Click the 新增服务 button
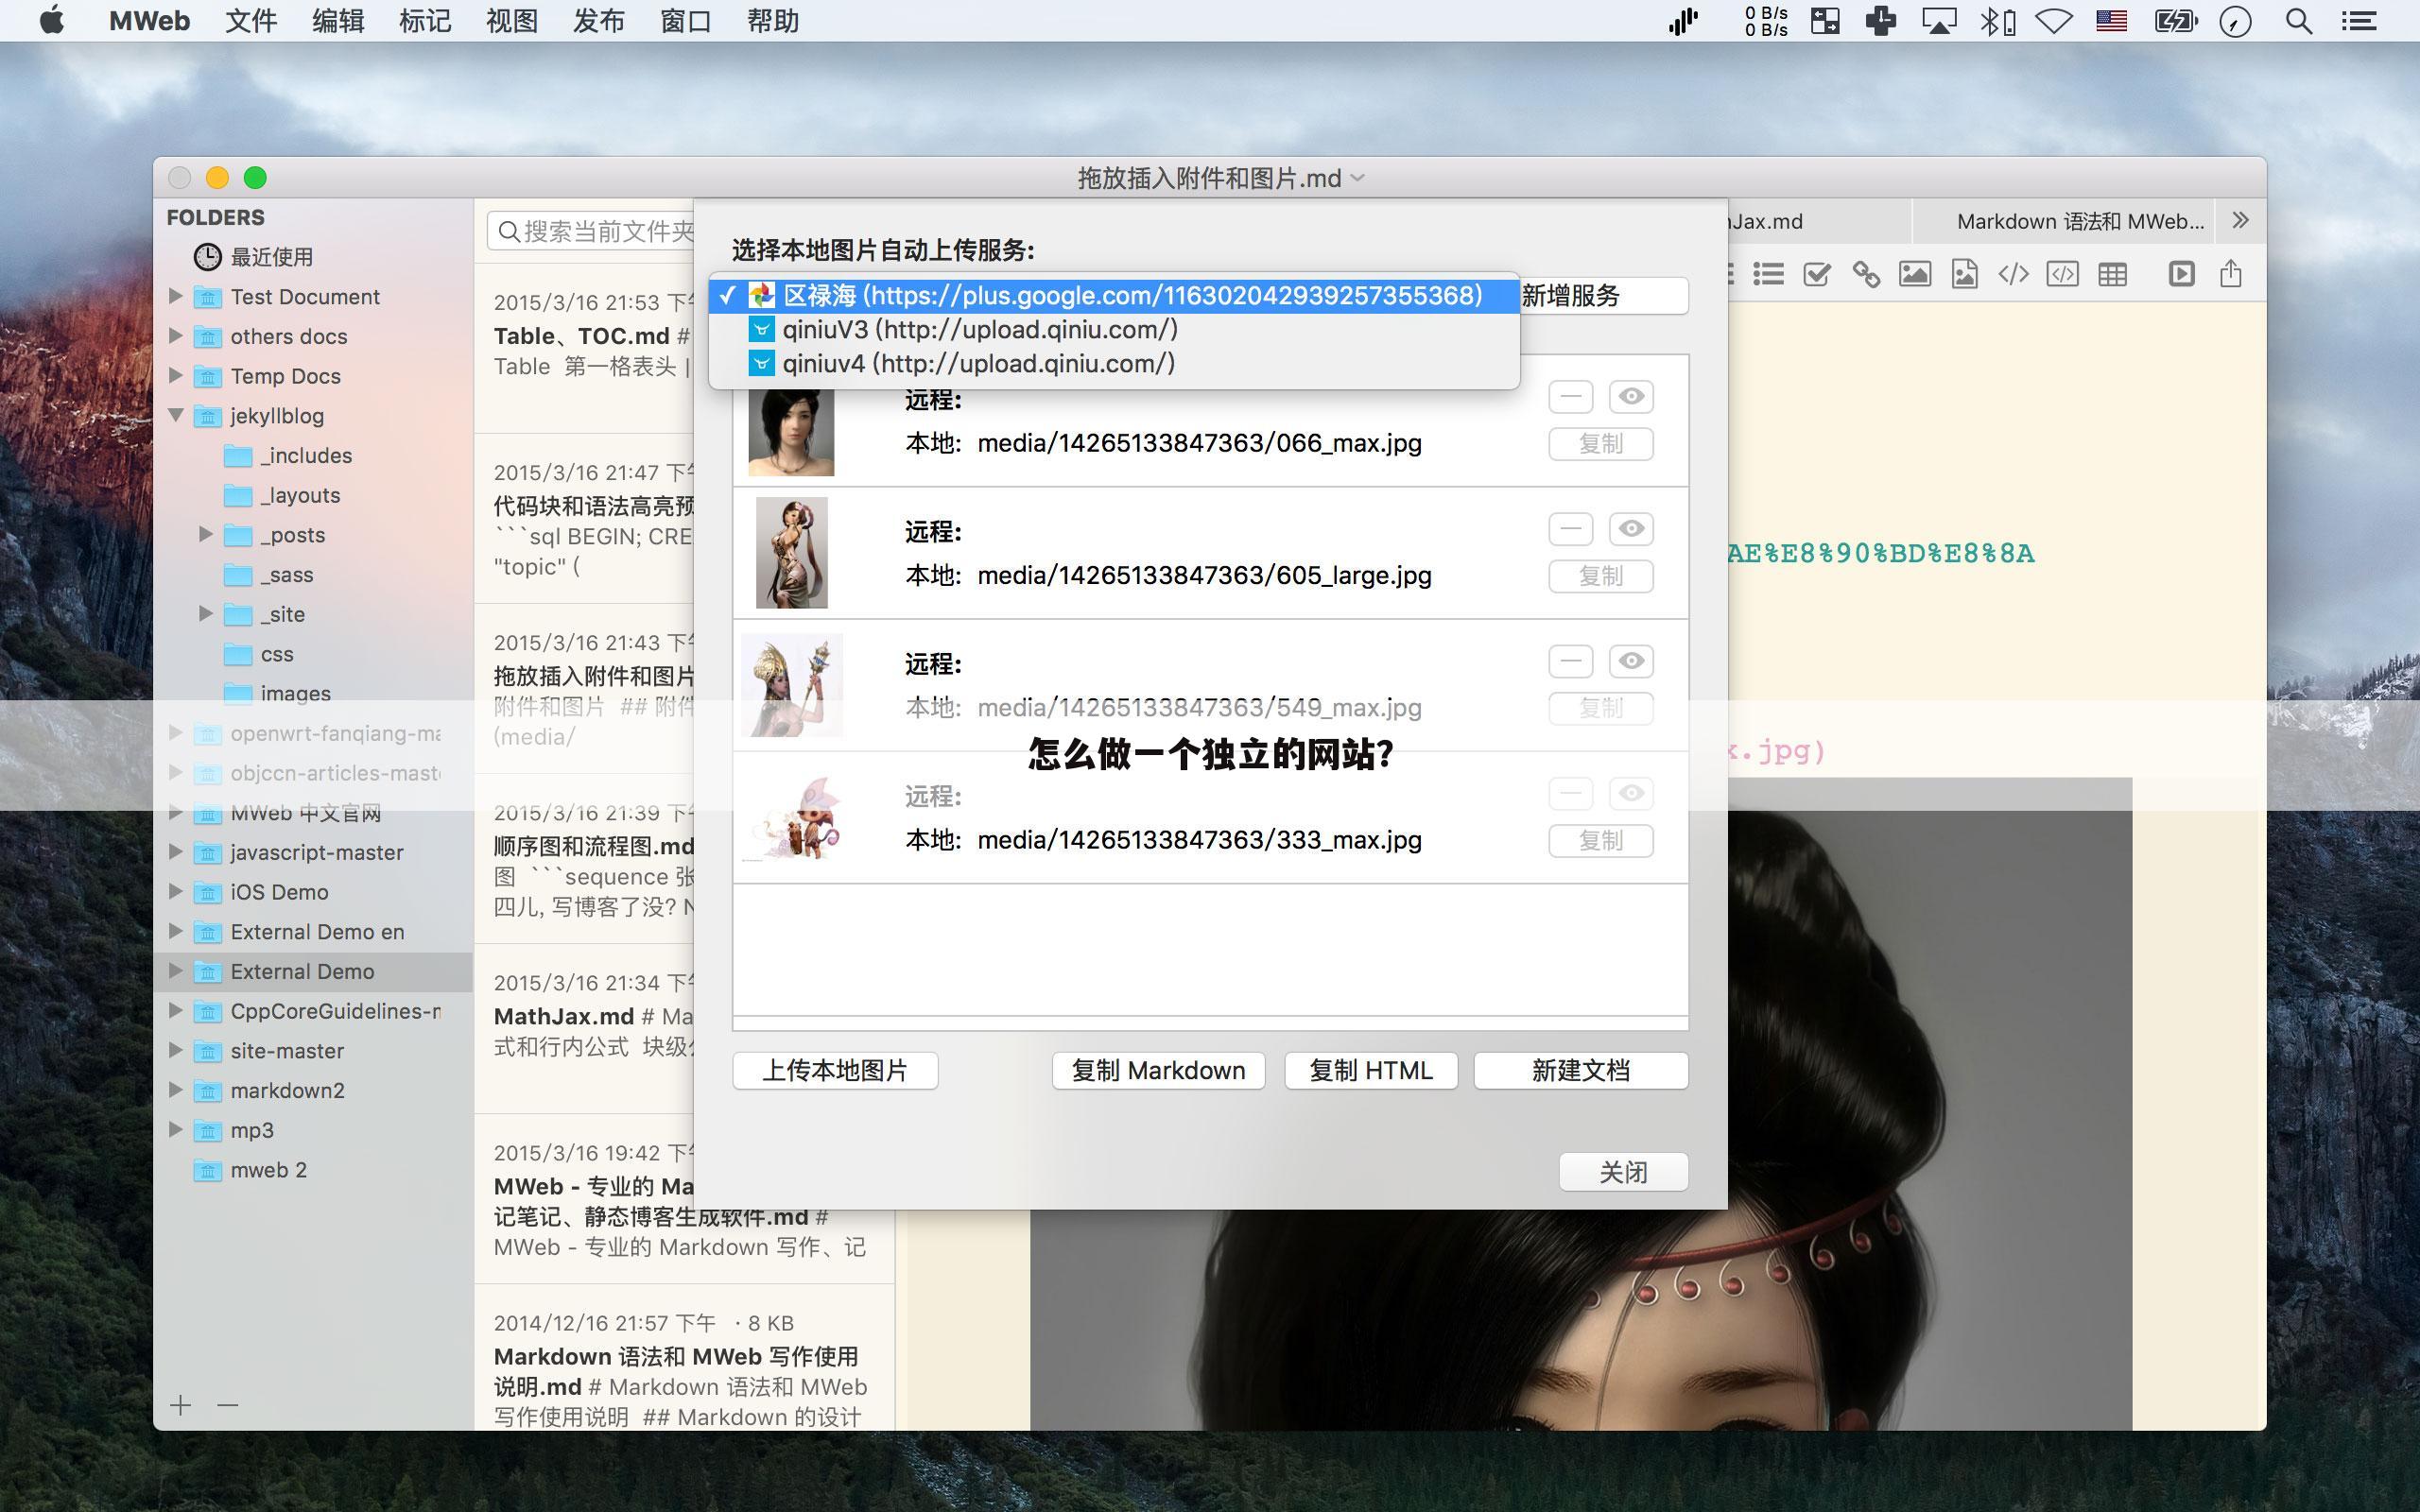Image resolution: width=2420 pixels, height=1512 pixels. (1604, 295)
